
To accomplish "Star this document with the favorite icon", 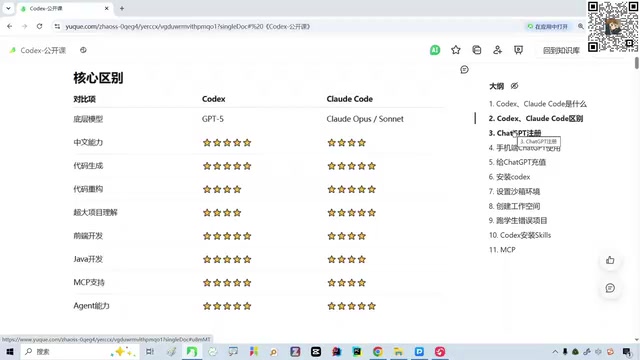I will [x=456, y=50].
